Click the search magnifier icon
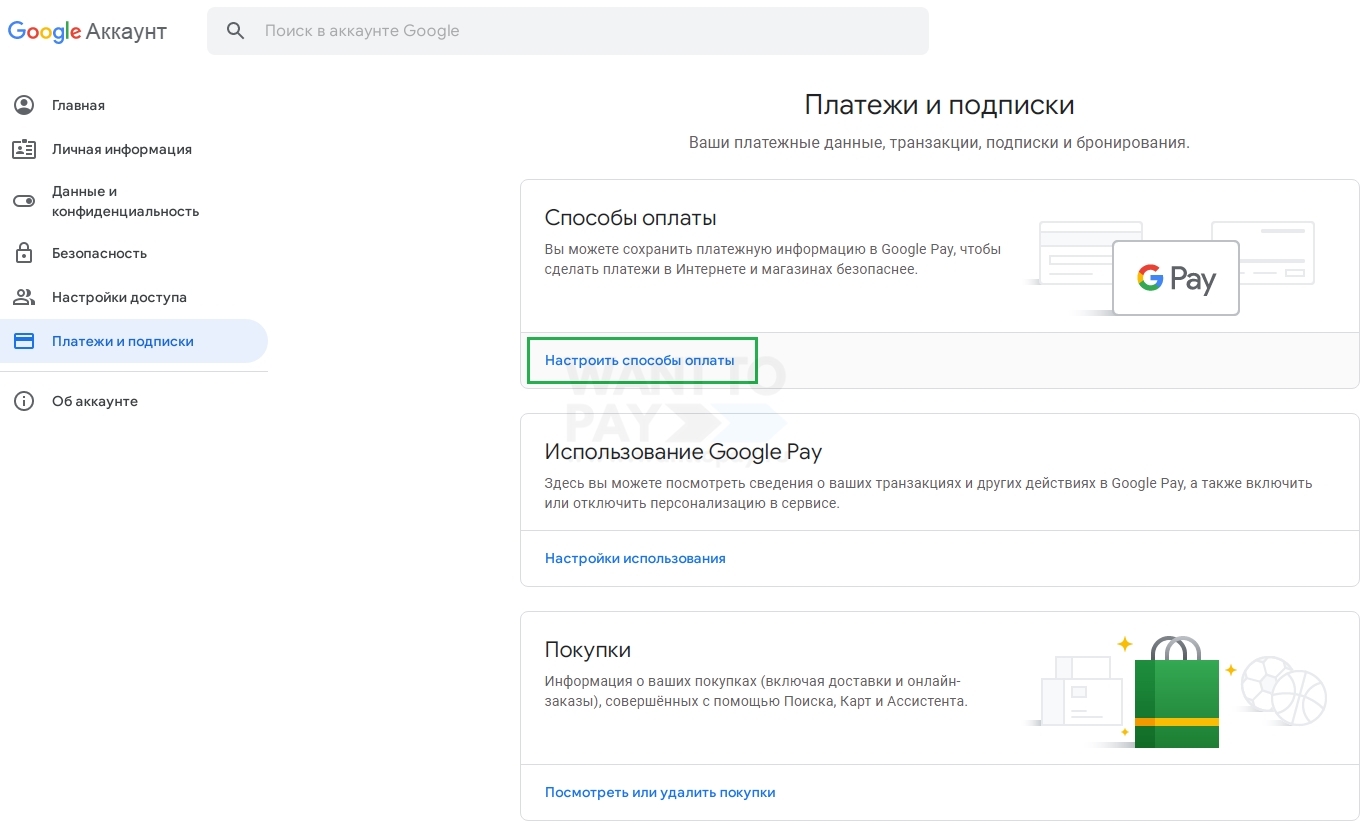The width and height of the screenshot is (1363, 827). click(236, 31)
